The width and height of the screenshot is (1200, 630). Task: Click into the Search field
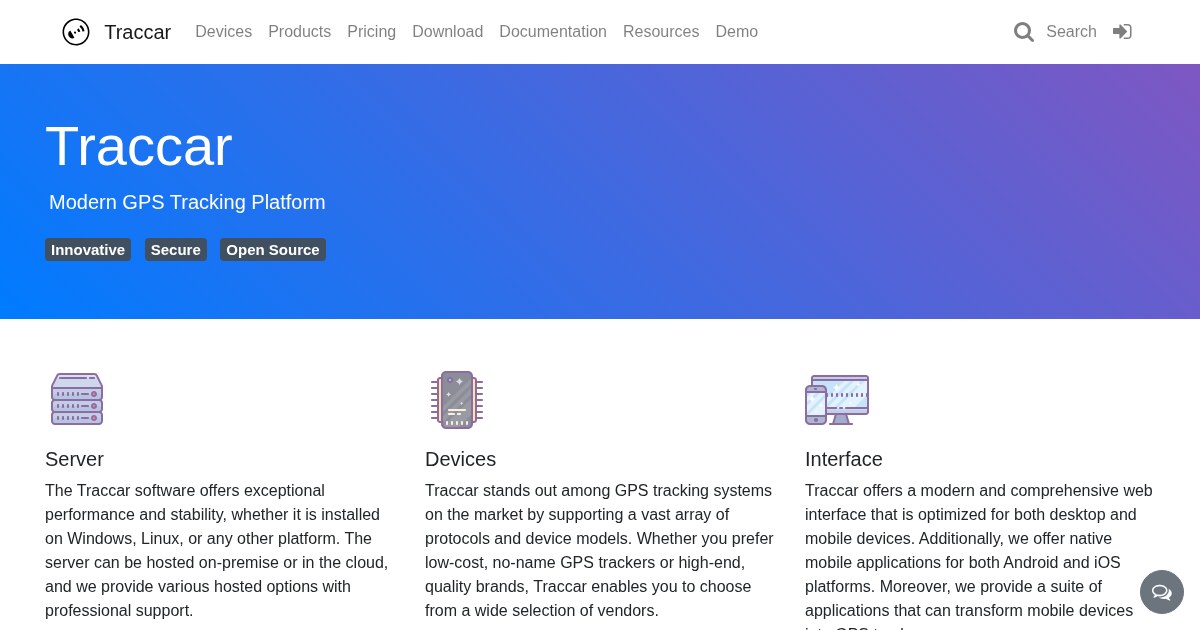[1071, 32]
